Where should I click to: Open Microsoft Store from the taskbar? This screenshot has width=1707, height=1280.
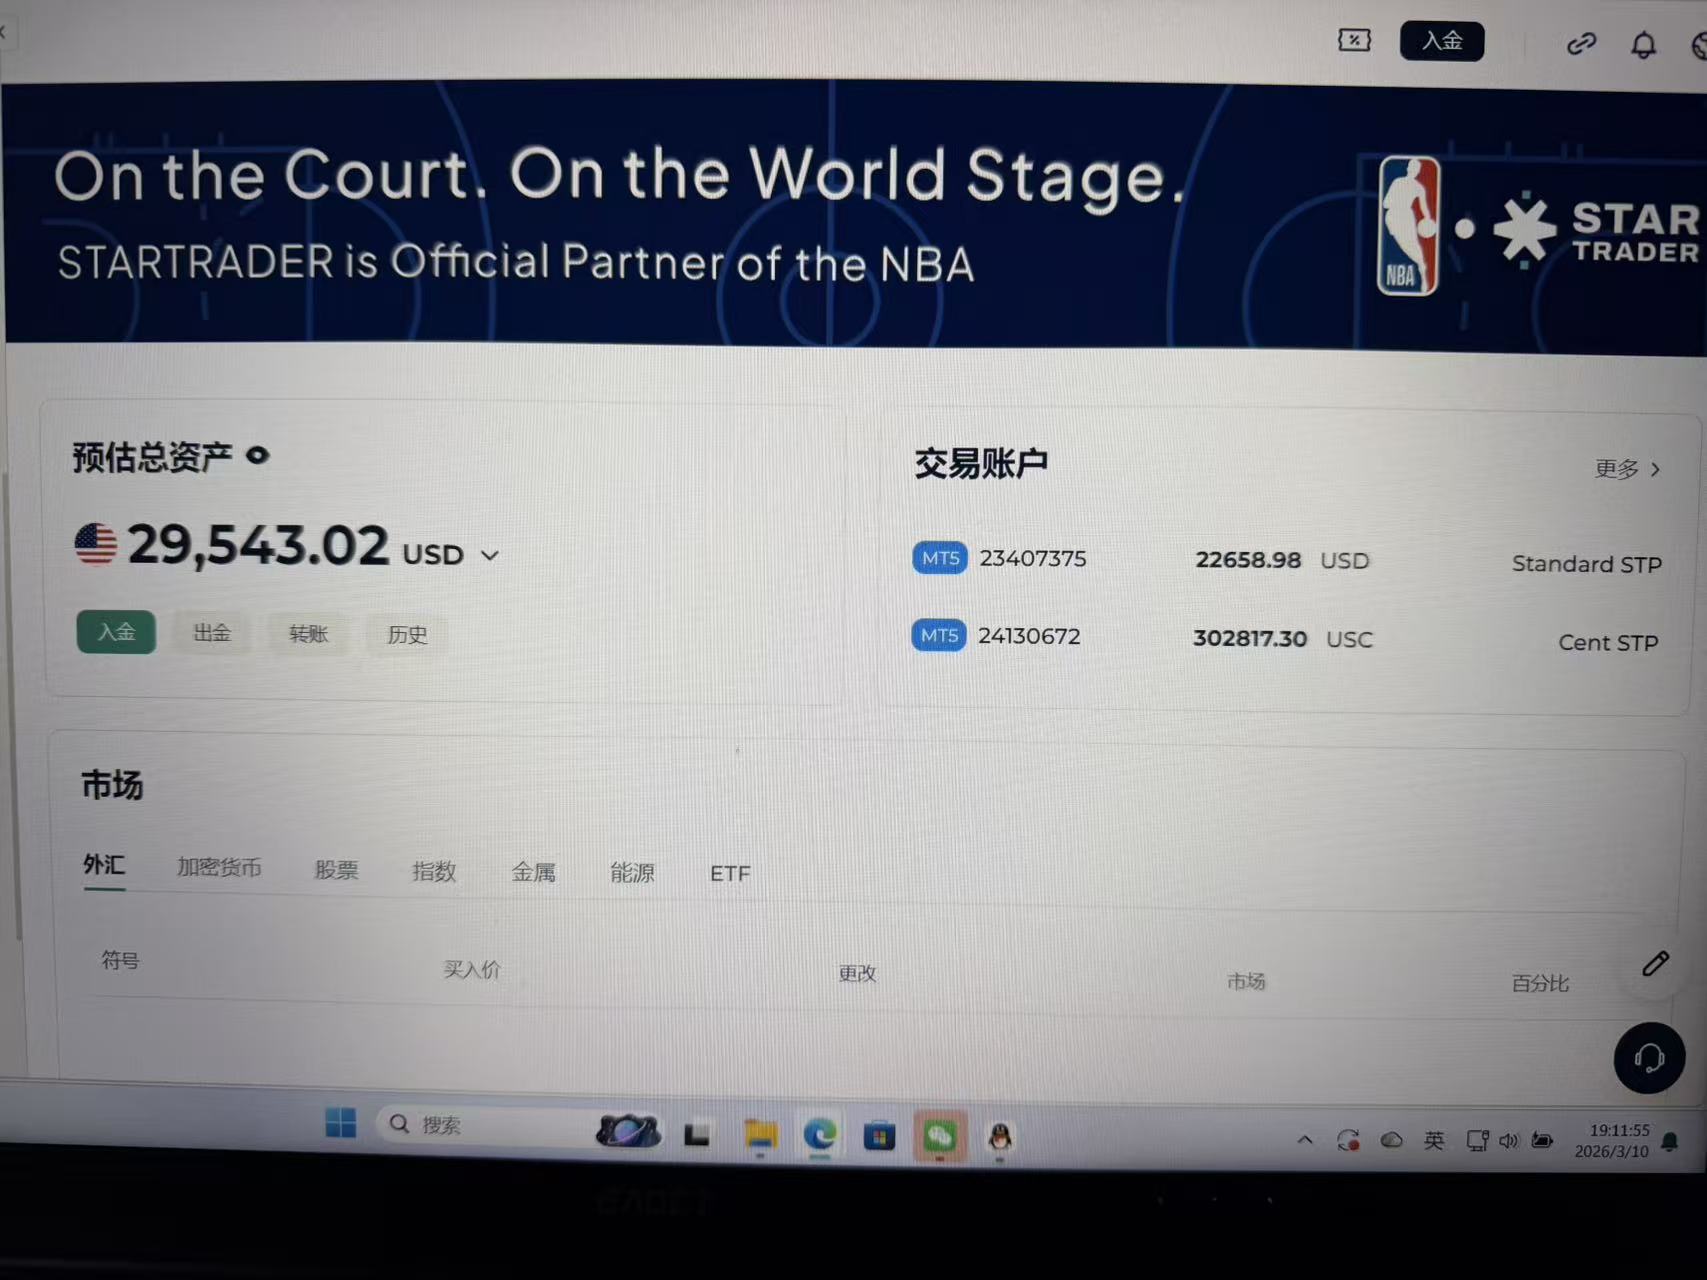(x=879, y=1136)
